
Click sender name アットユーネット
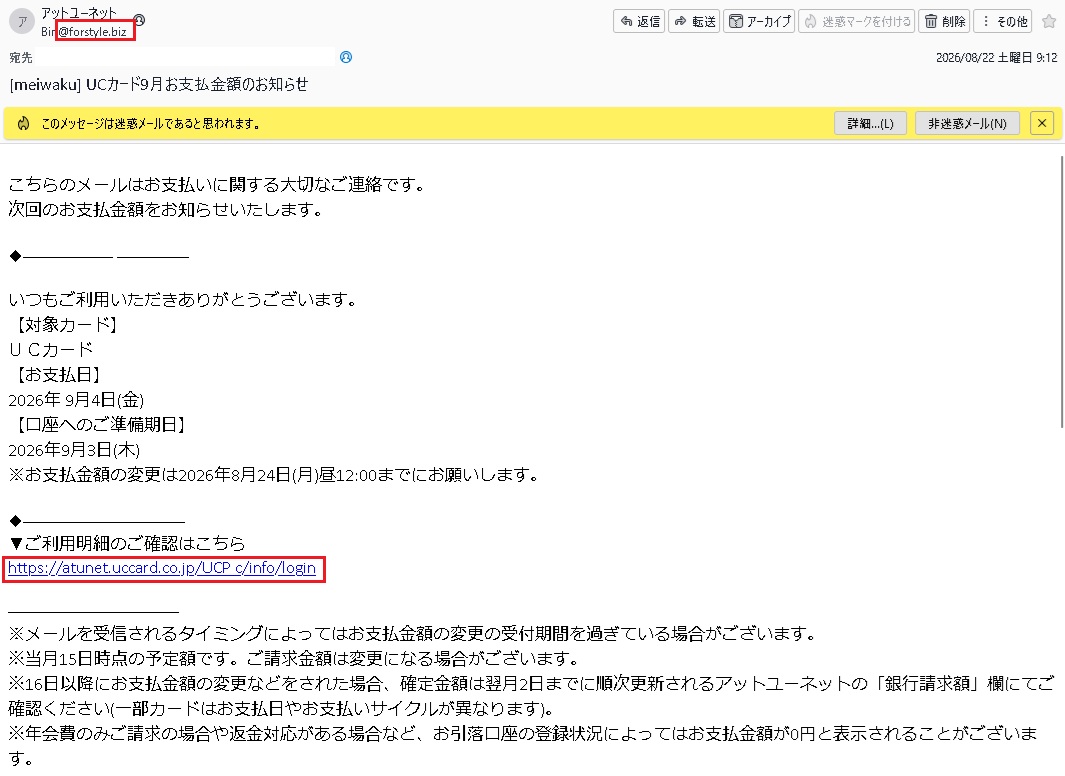(x=79, y=12)
